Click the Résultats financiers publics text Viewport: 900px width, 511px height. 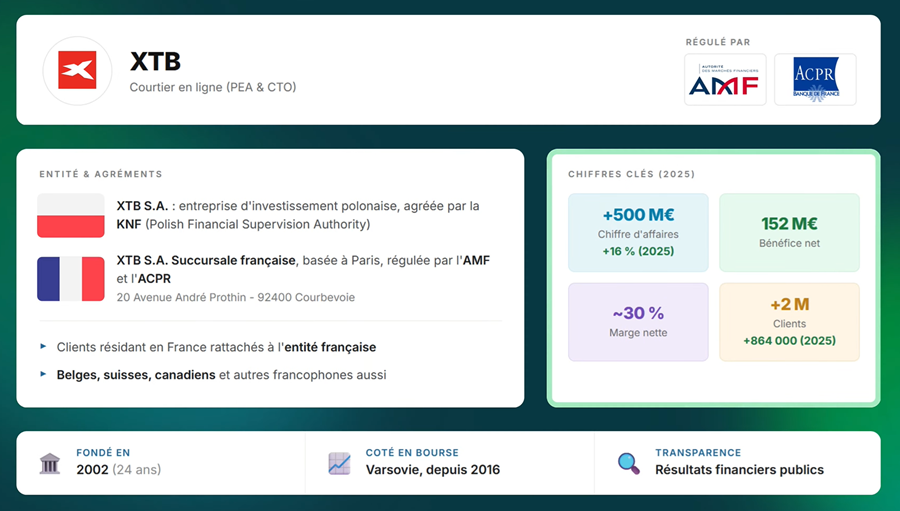point(739,470)
